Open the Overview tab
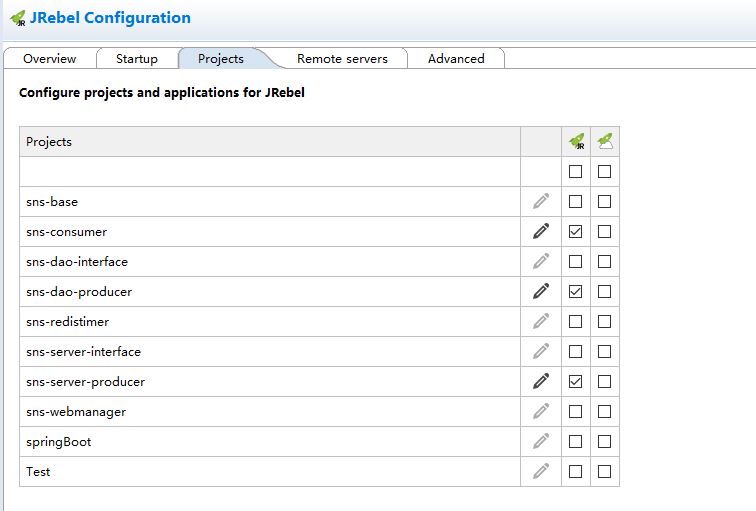This screenshot has height=511, width=756. point(49,58)
